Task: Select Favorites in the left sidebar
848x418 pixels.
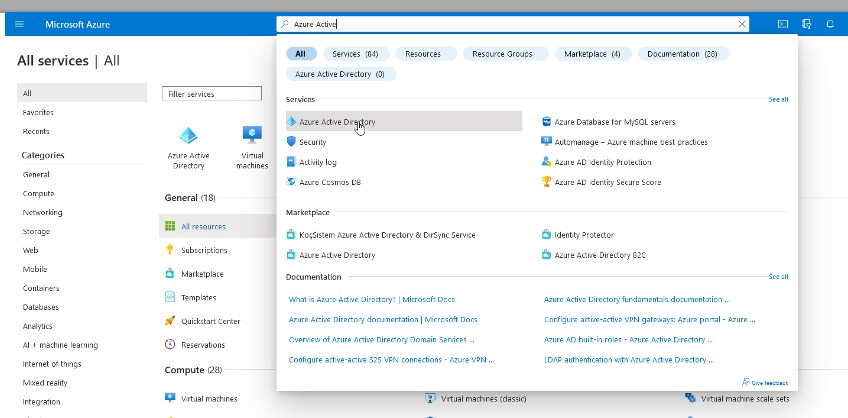Action: pyautogui.click(x=38, y=112)
